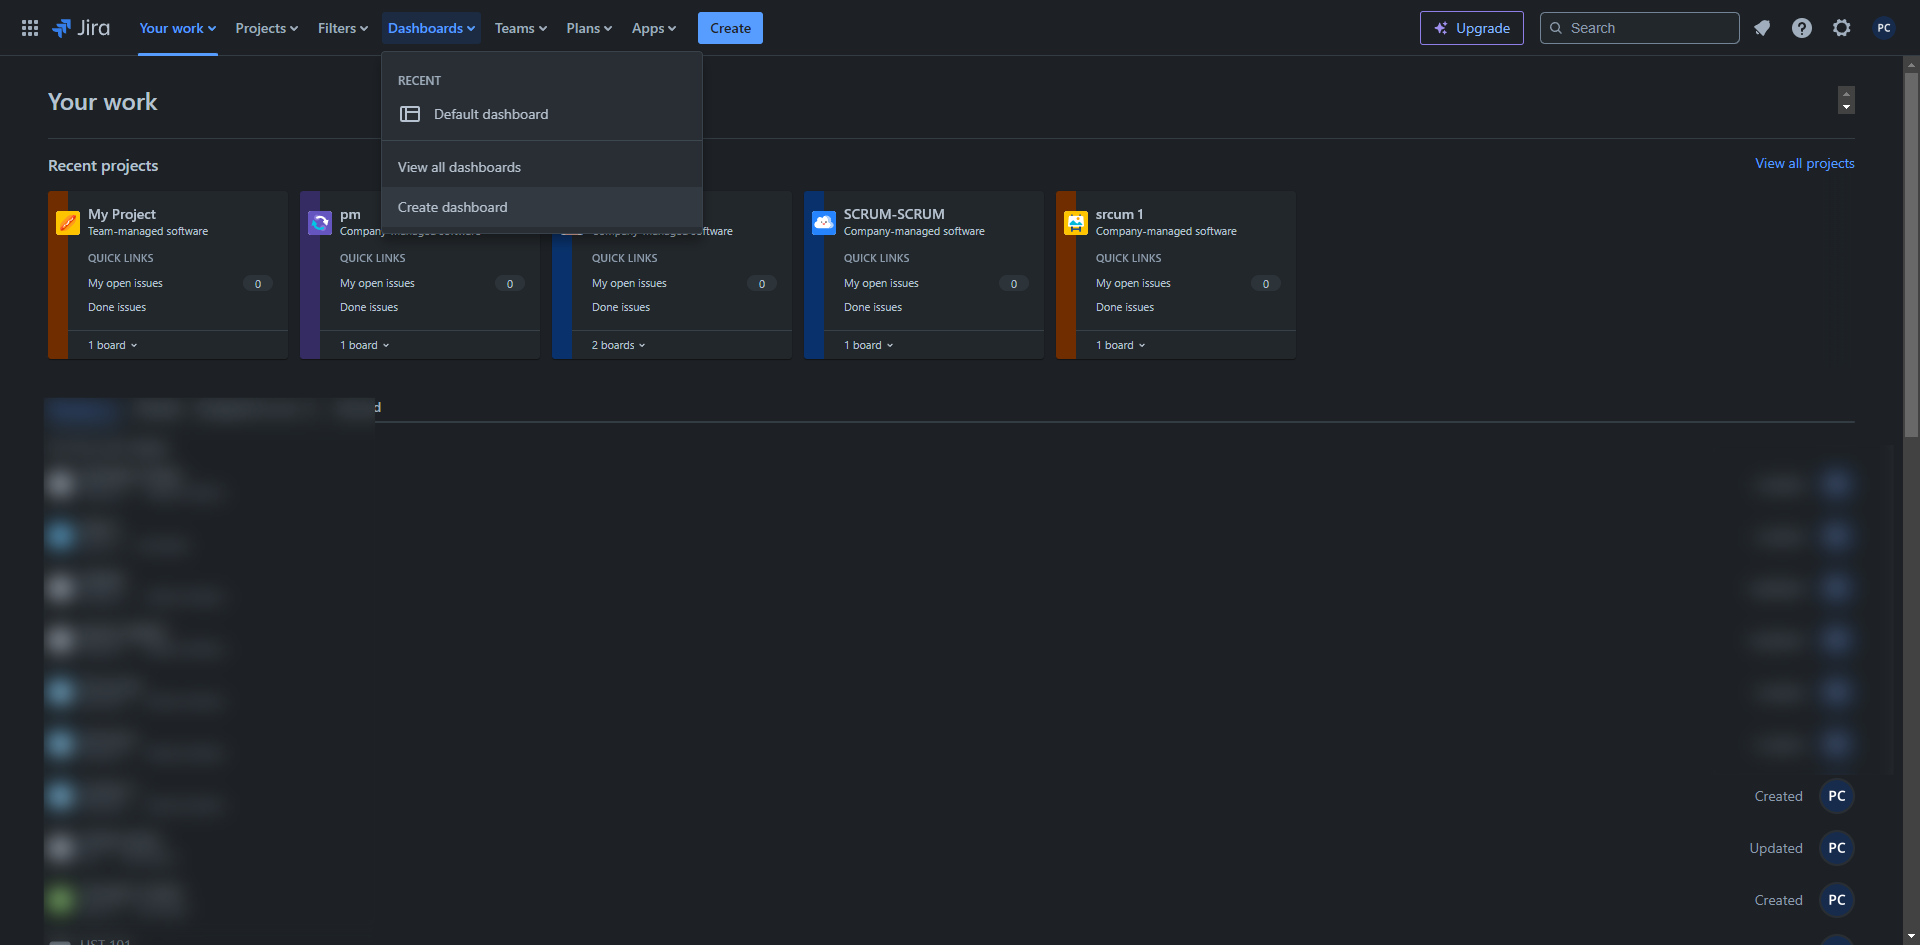
Task: Open the Apps dropdown
Action: coord(654,28)
